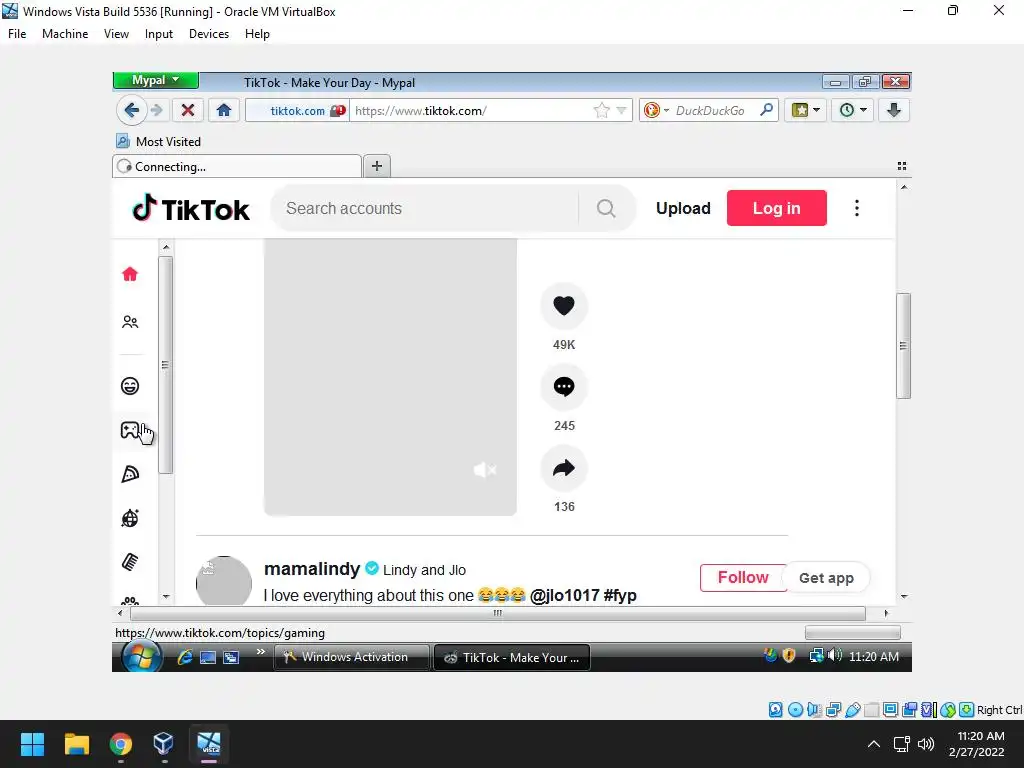Click the horizontal scrollbar at page bottom
The width and height of the screenshot is (1024, 768).
click(498, 613)
